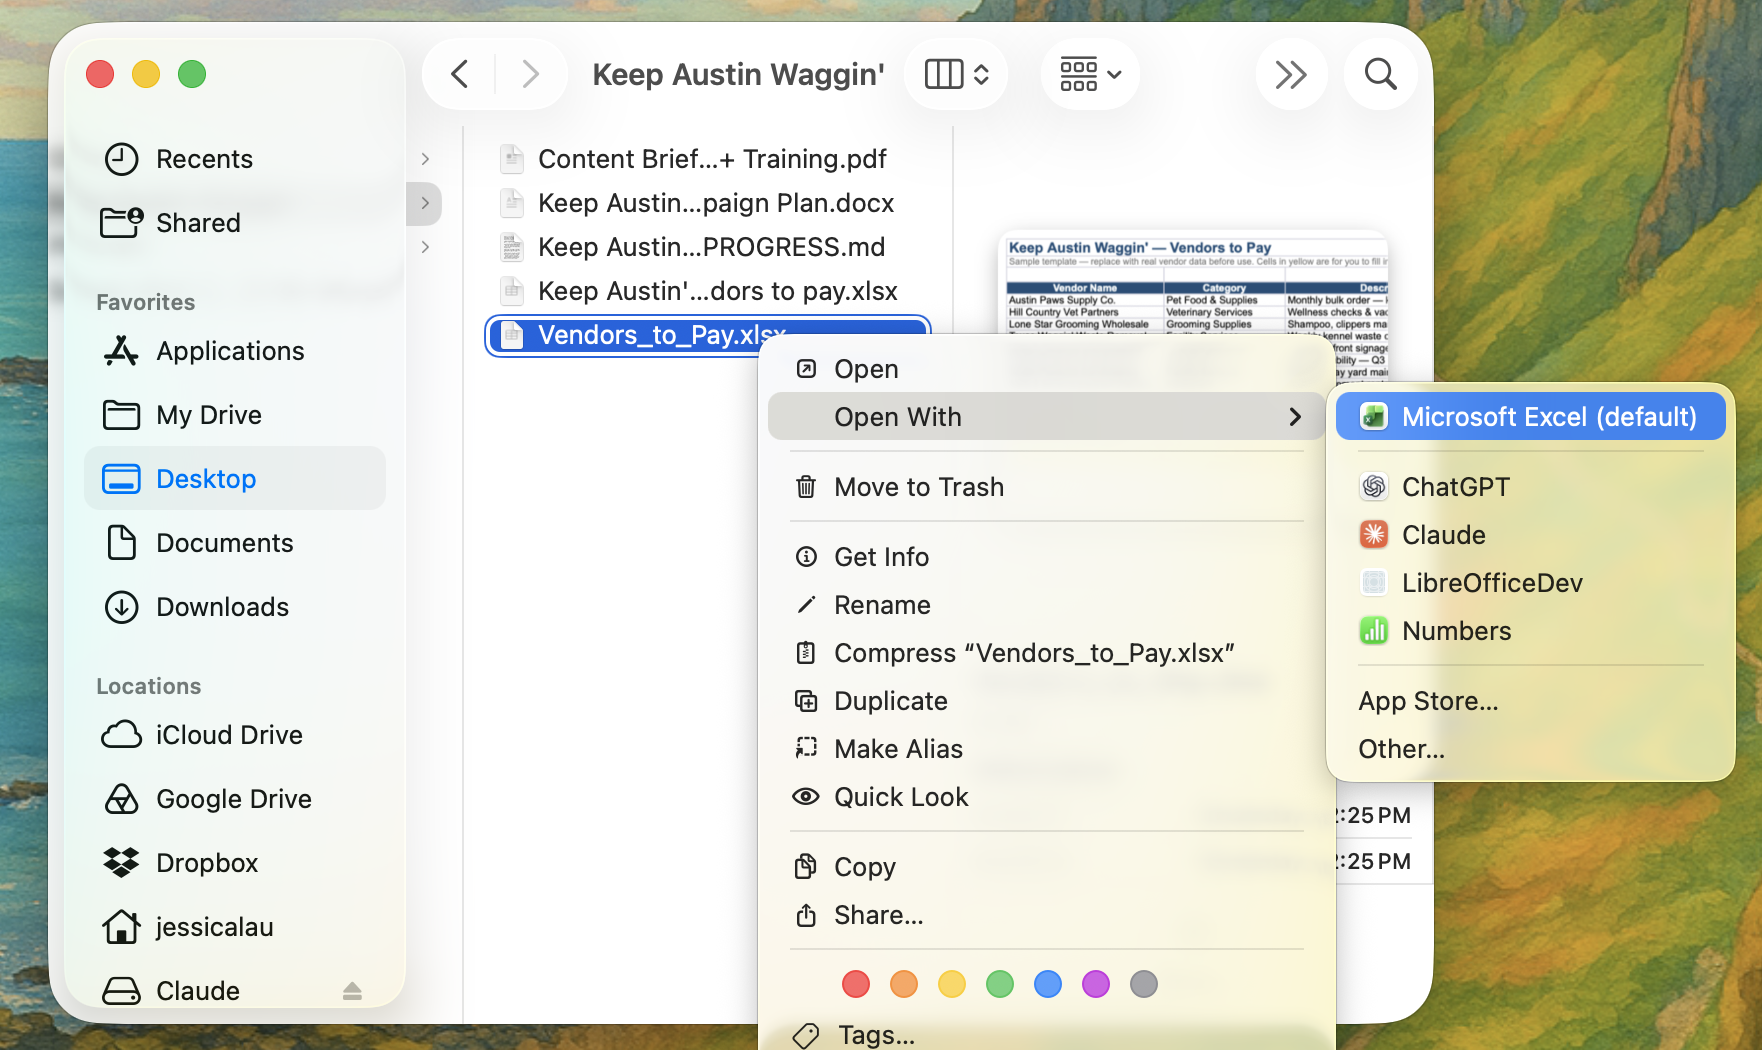Apply the blue tag color

click(1048, 984)
